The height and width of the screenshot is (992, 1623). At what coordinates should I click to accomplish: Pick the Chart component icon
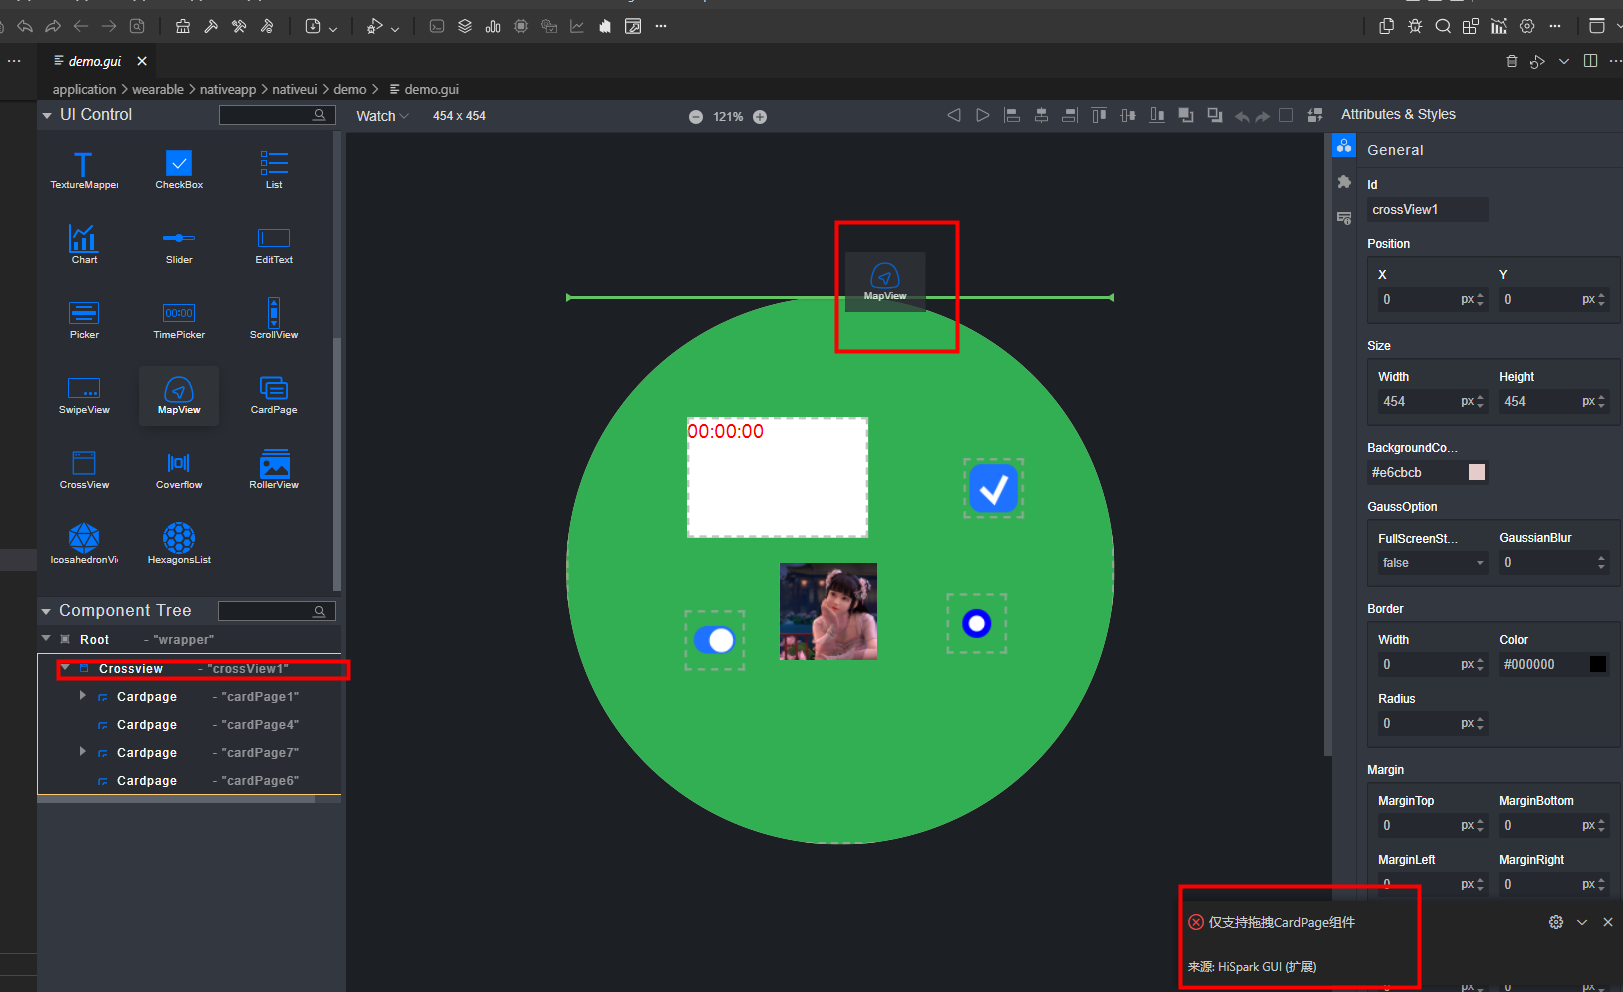pos(84,240)
